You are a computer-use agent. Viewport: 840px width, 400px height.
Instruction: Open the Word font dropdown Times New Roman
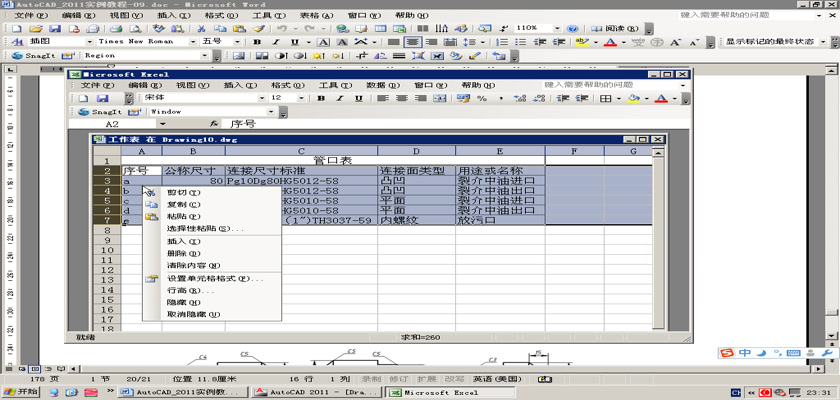pyautogui.click(x=193, y=42)
